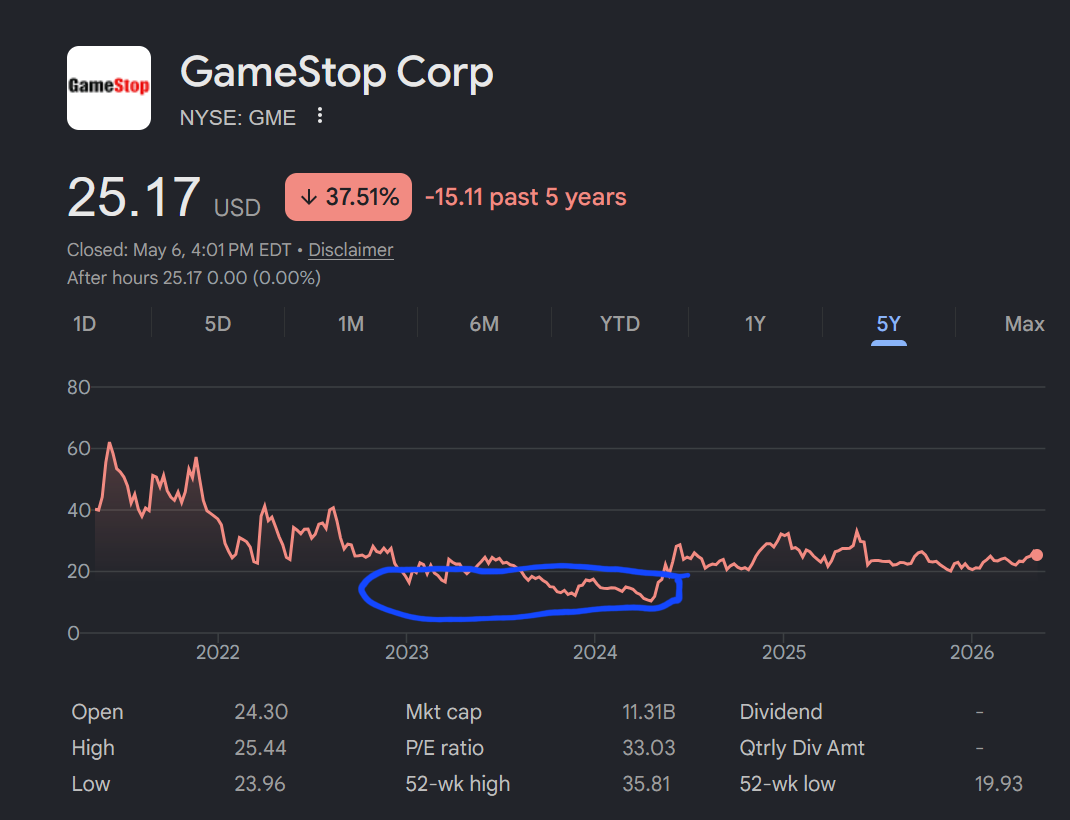Show the 1Y chart range

(755, 323)
